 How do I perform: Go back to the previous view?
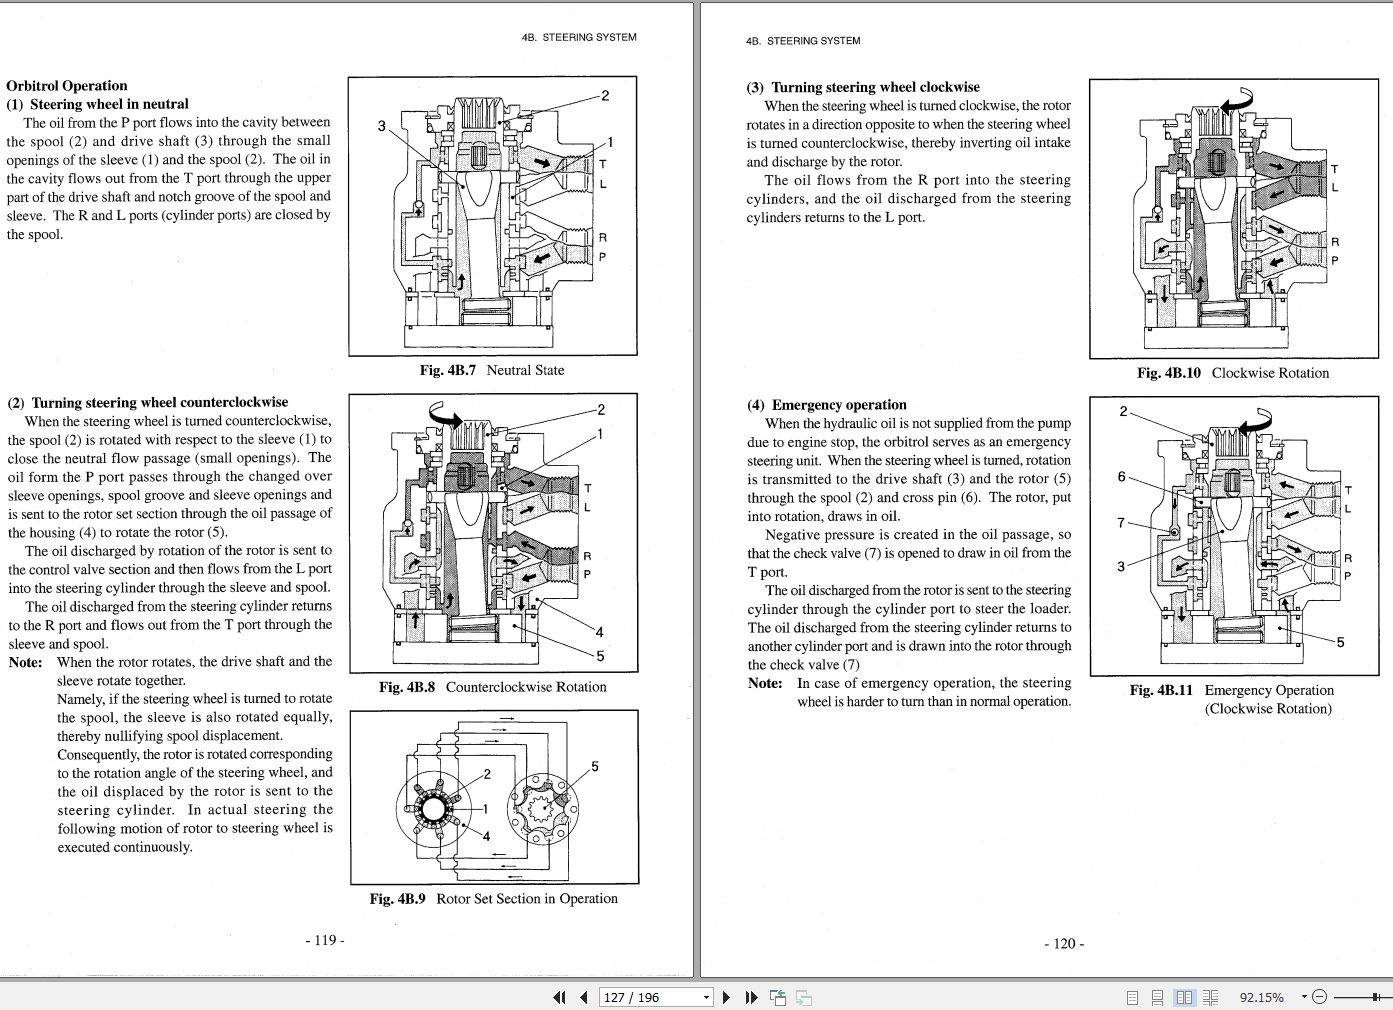778,997
